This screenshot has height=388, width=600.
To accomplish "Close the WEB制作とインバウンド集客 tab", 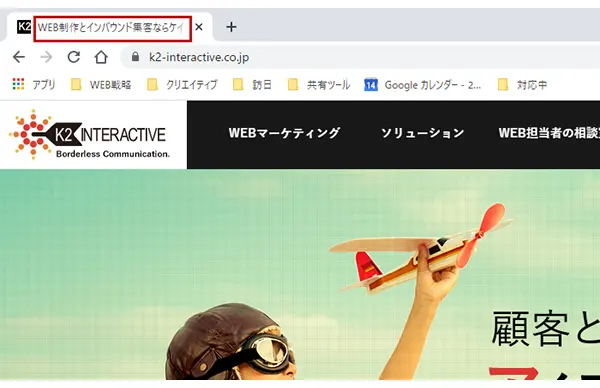I will pyautogui.click(x=199, y=27).
